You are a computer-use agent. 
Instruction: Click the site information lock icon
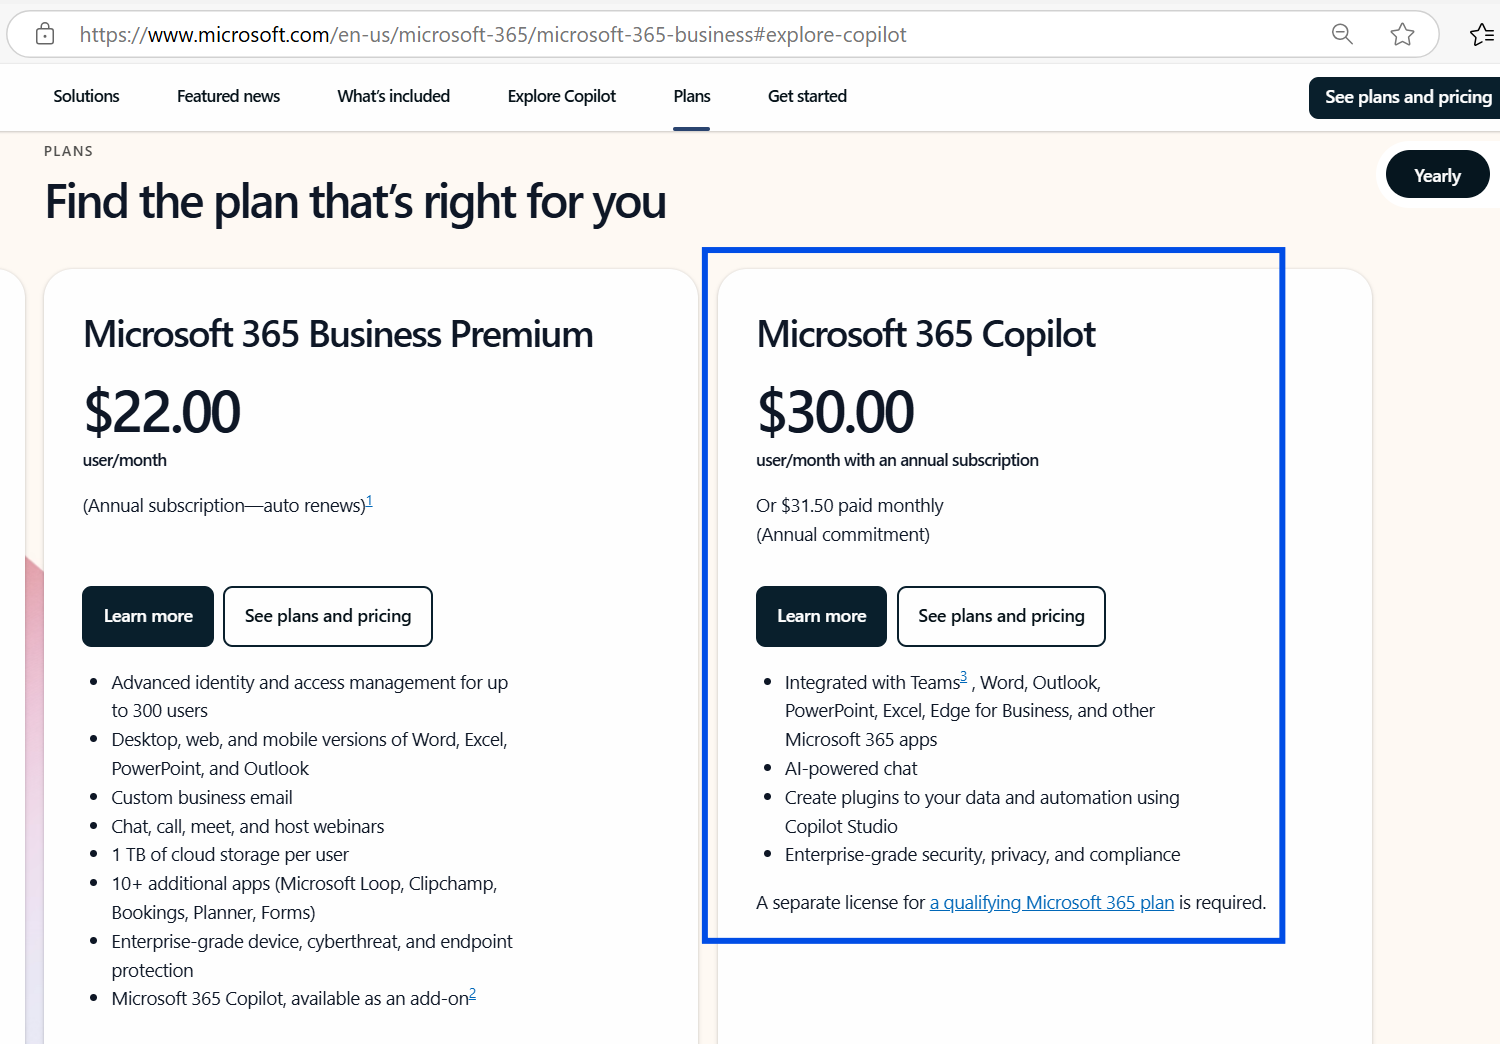[x=45, y=34]
